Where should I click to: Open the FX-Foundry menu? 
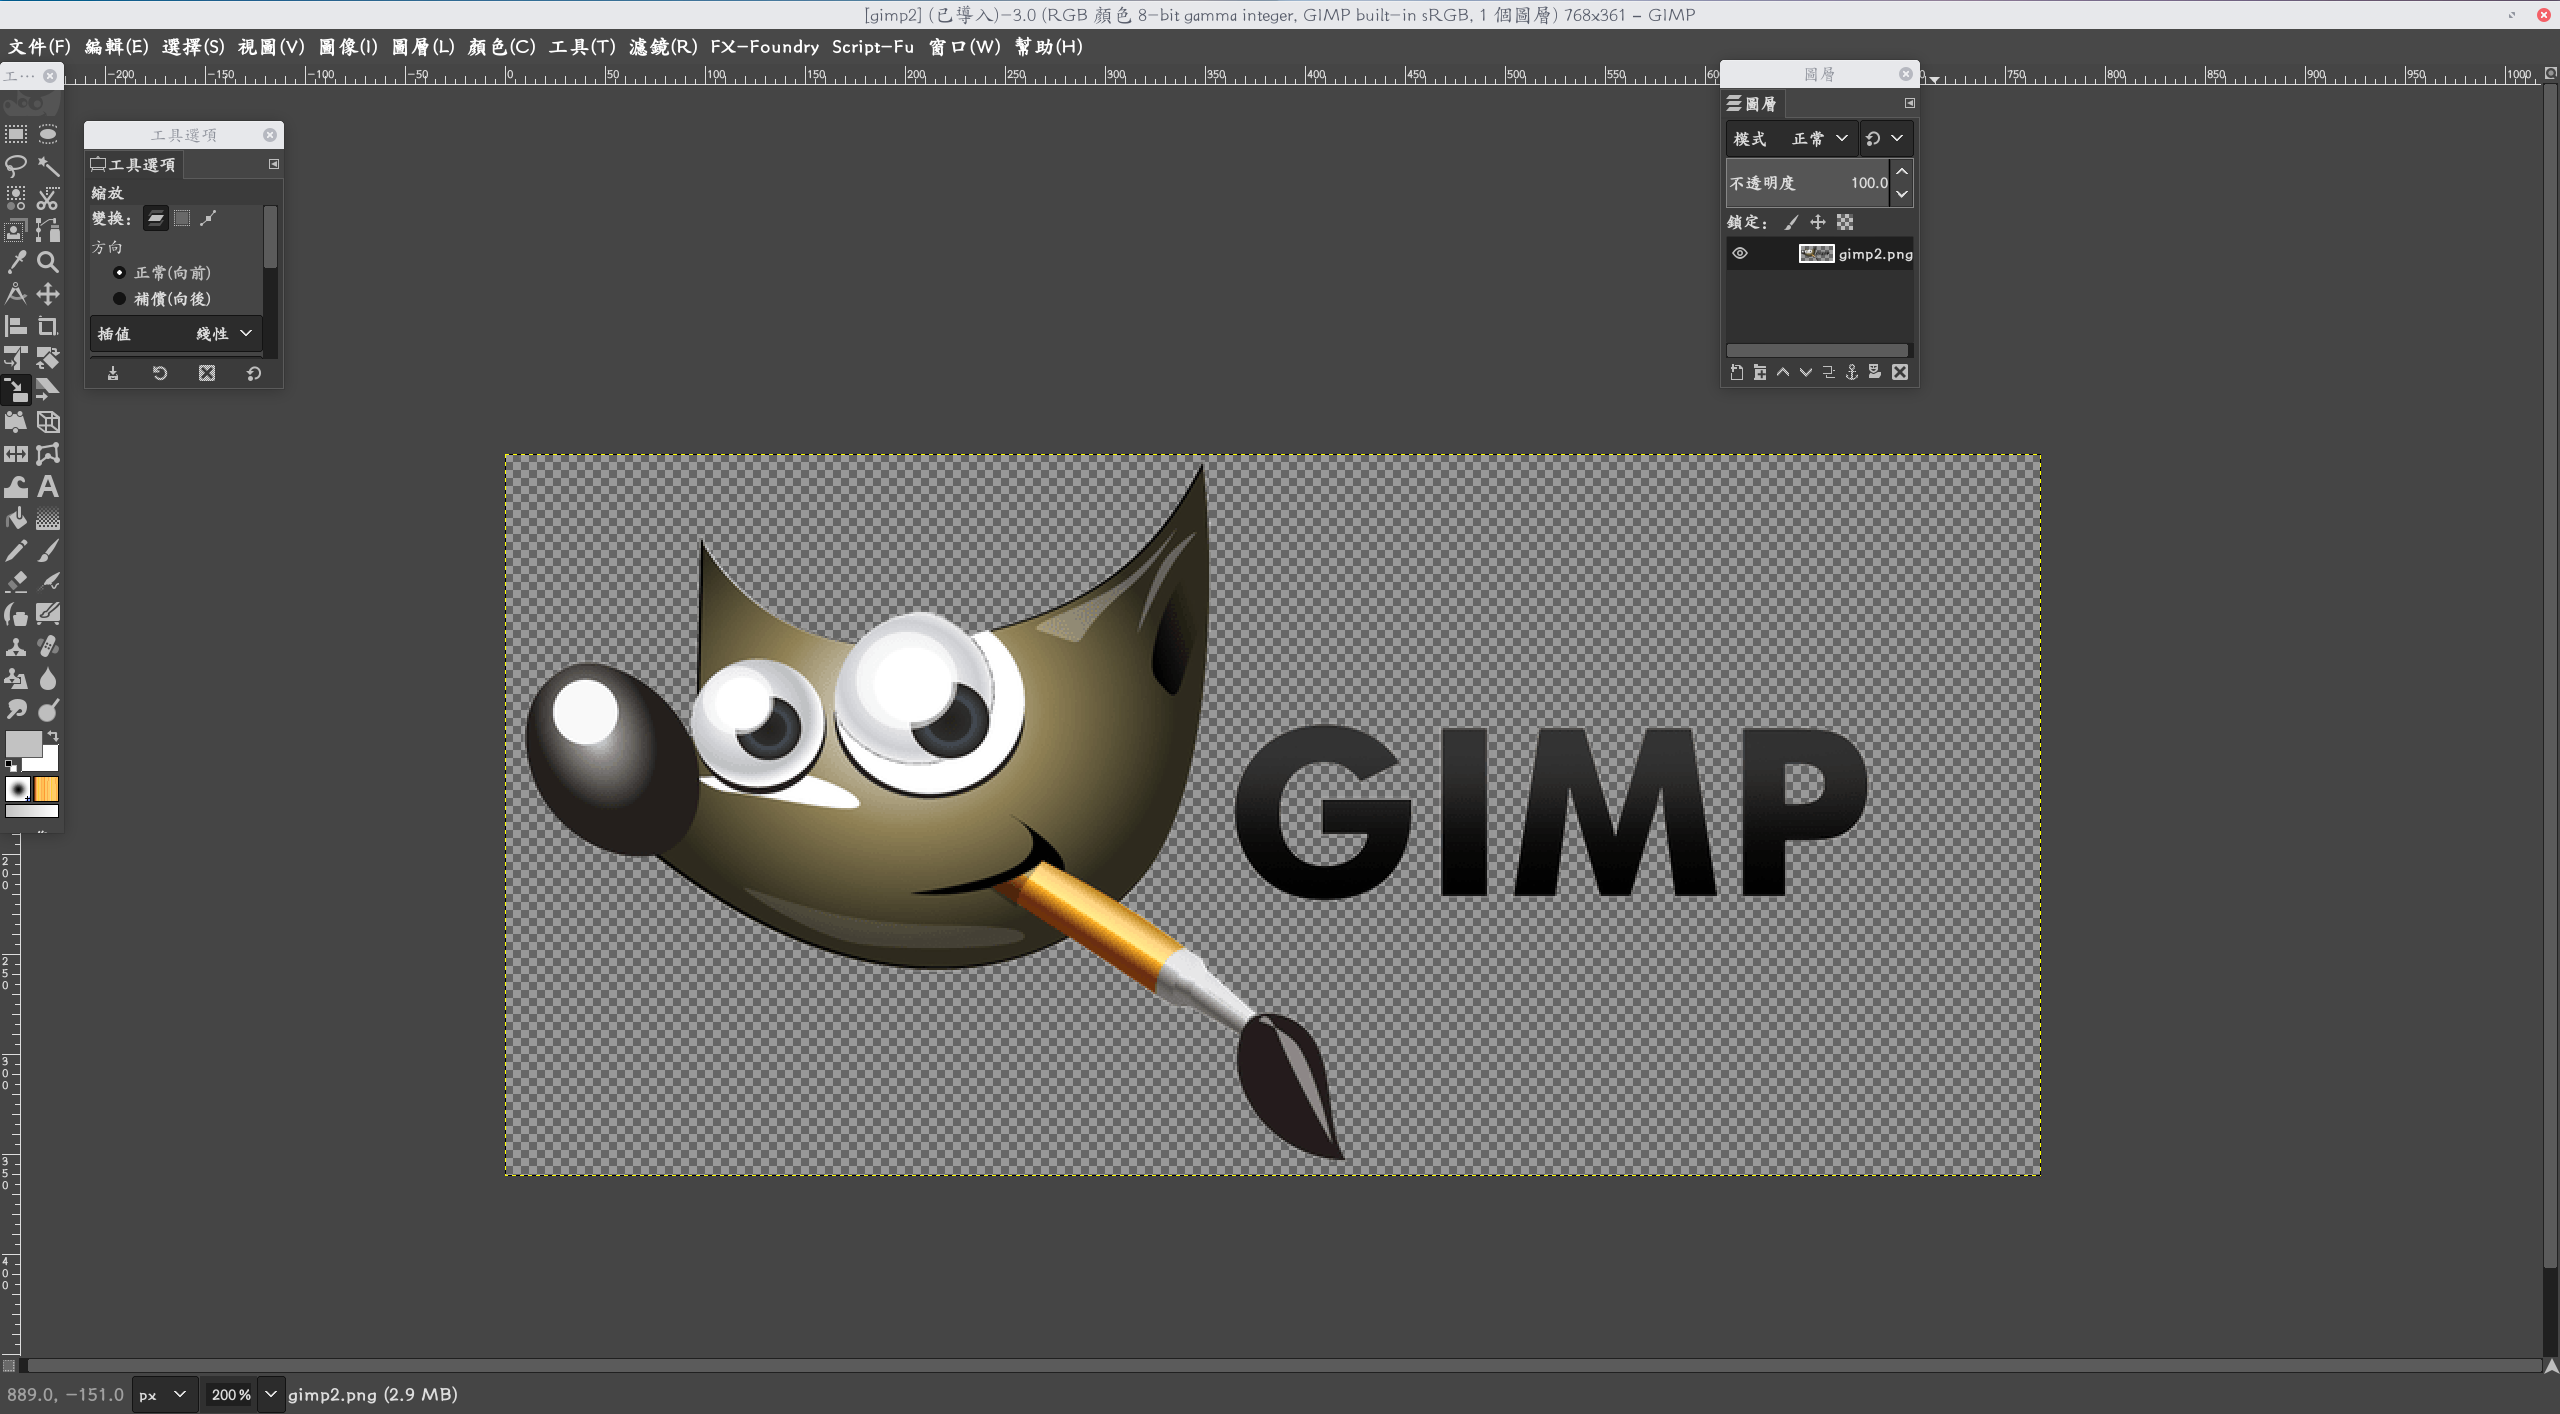click(764, 46)
